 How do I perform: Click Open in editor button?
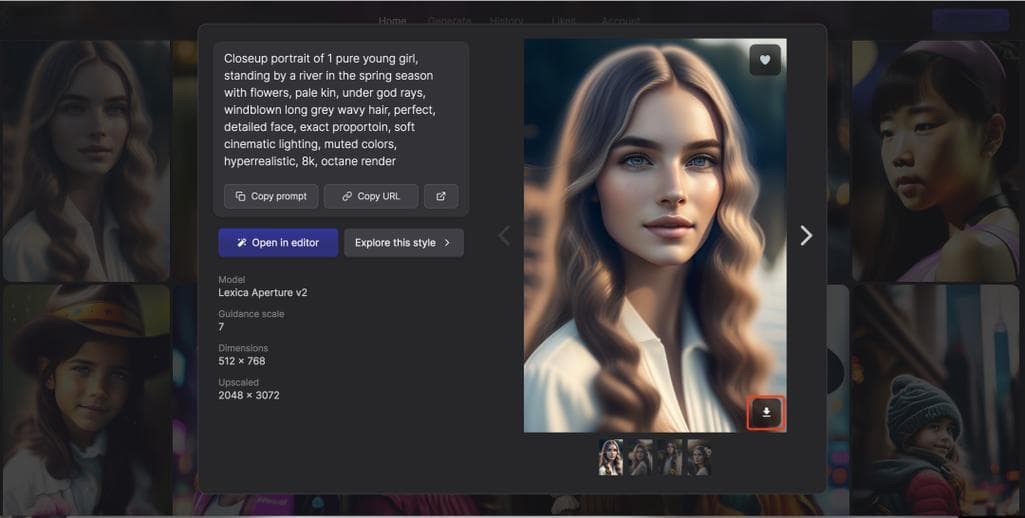tap(278, 243)
